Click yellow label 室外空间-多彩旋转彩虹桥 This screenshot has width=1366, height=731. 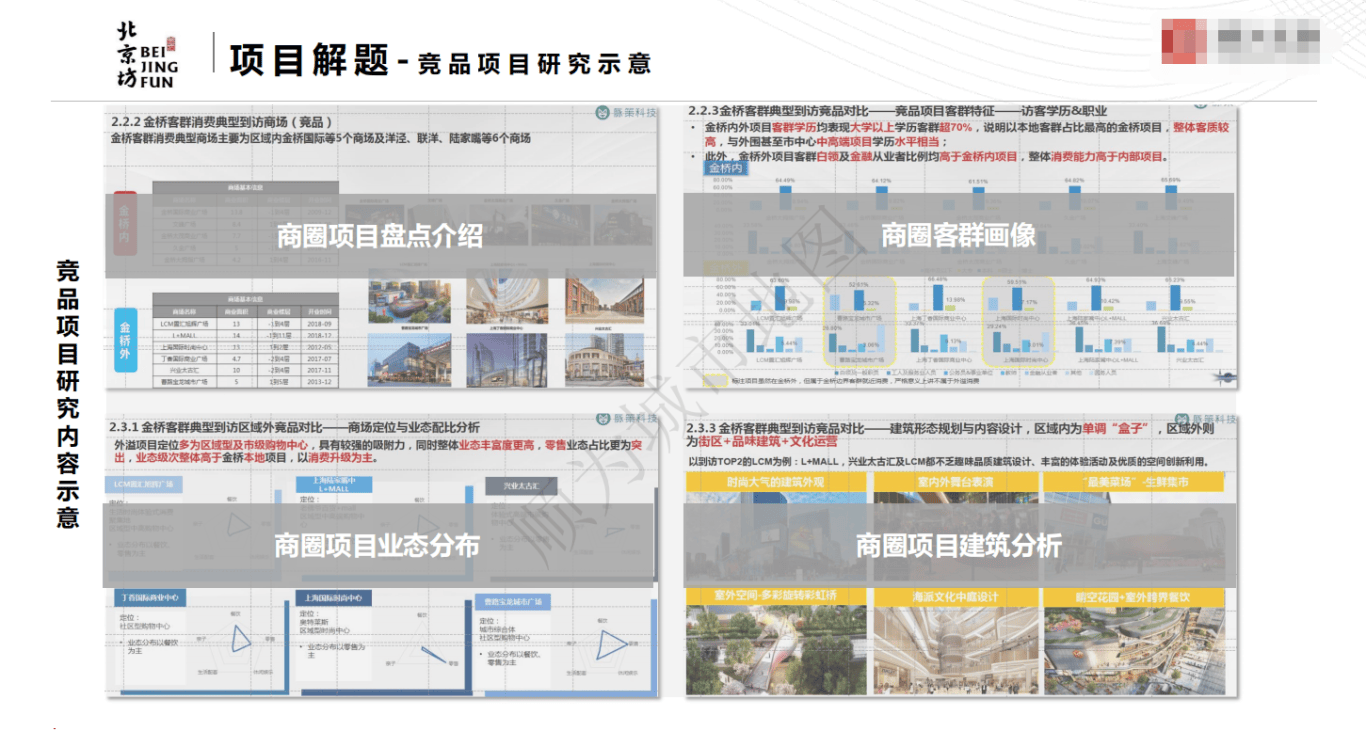click(776, 597)
